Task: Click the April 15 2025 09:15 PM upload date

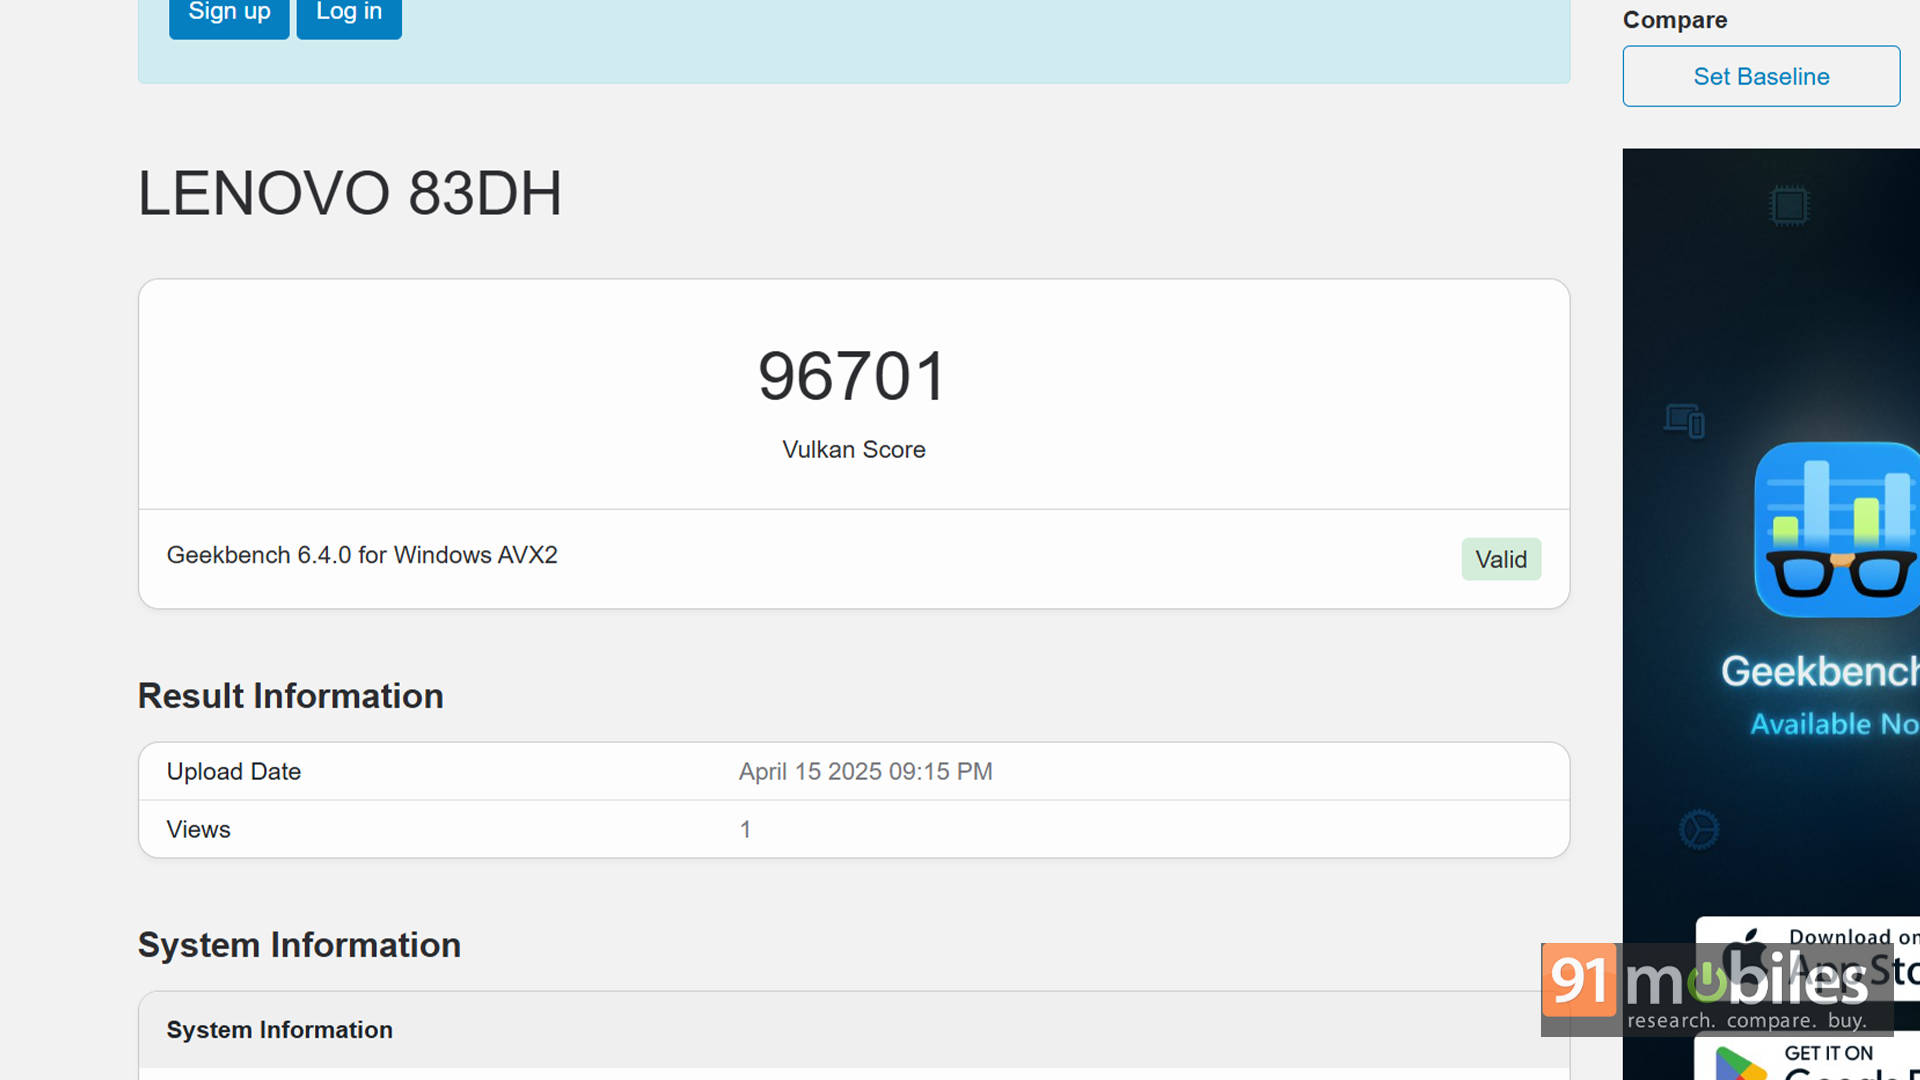Action: [865, 771]
